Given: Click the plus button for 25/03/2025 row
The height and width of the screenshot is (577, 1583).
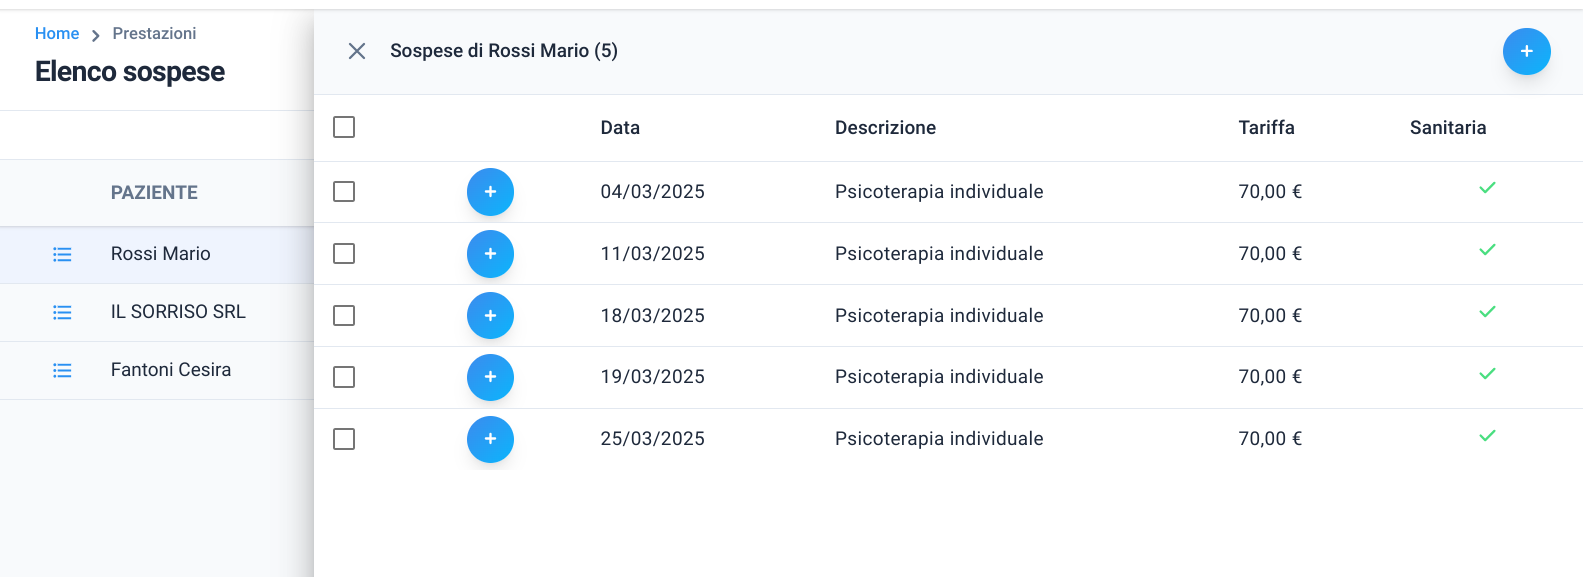Looking at the screenshot, I should [x=490, y=439].
